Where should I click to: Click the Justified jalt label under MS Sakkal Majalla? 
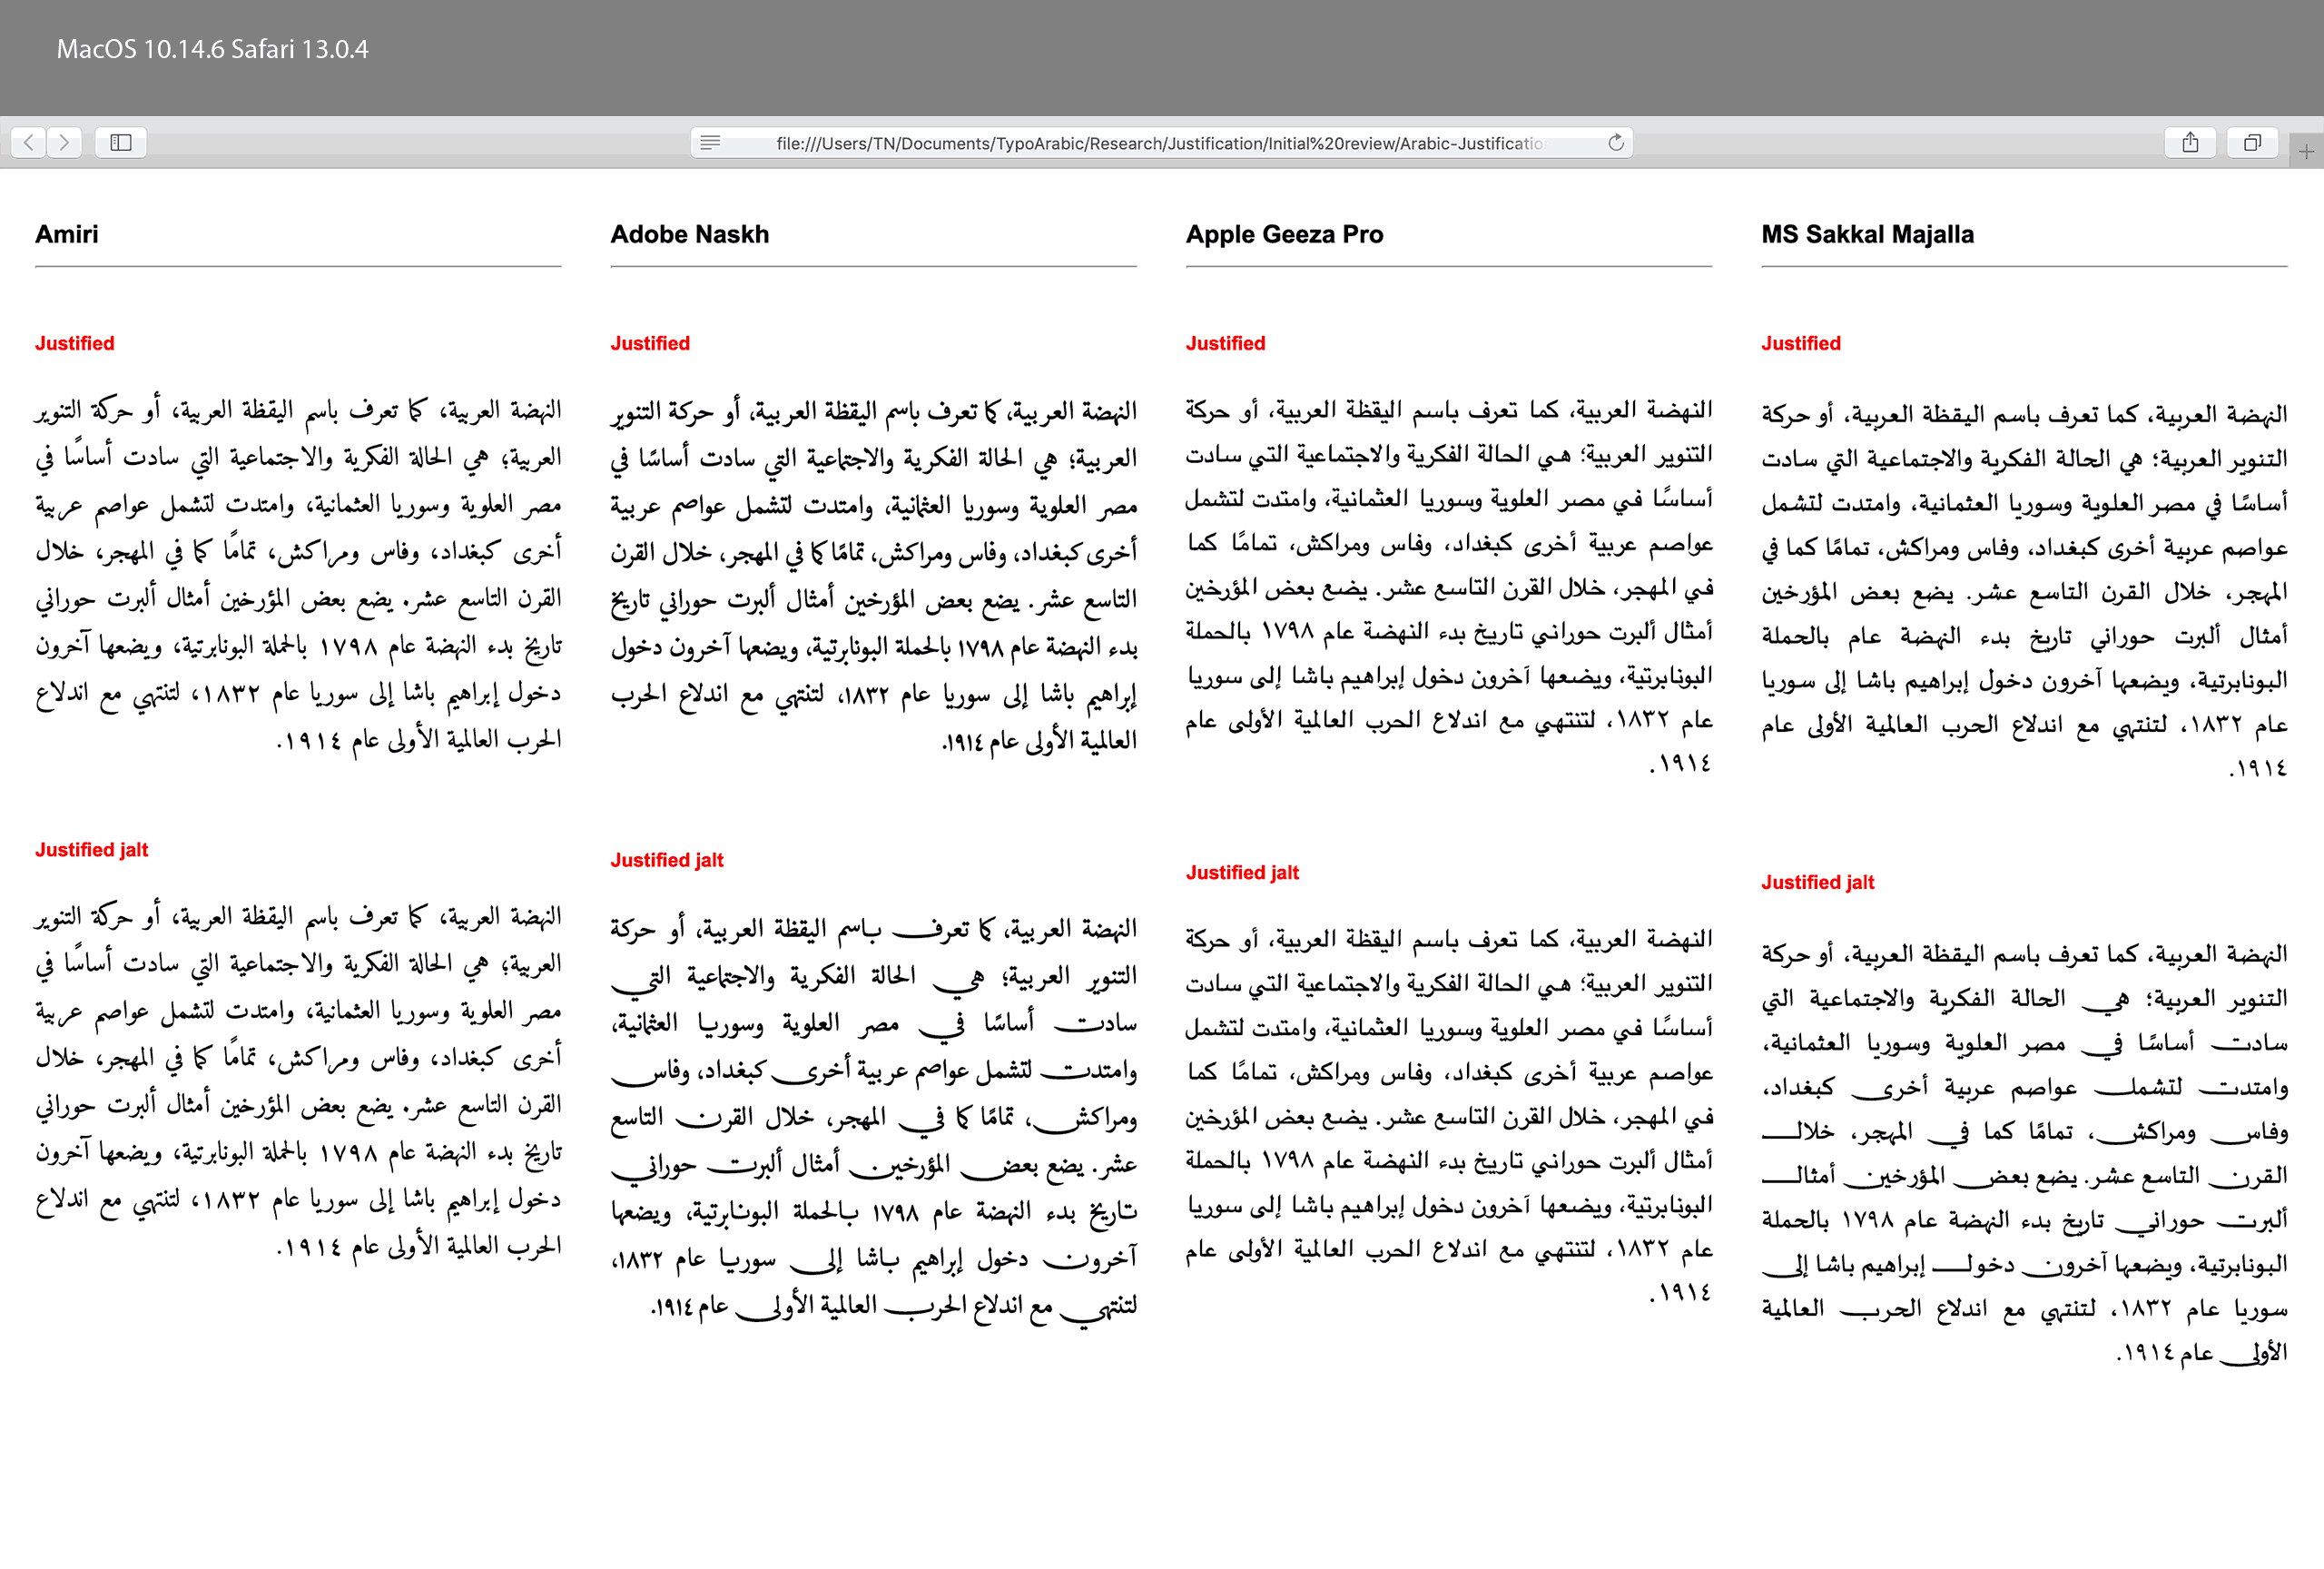pyautogui.click(x=1817, y=882)
